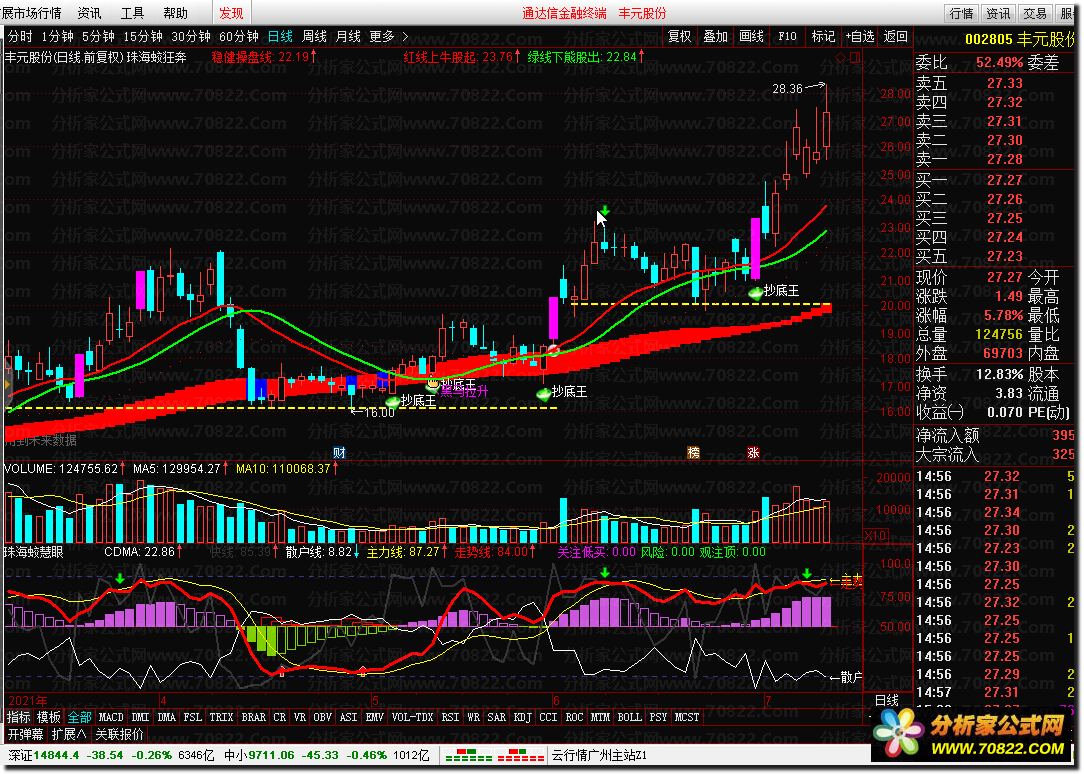Select the CCI indicator
1084x774 pixels.
[x=548, y=717]
